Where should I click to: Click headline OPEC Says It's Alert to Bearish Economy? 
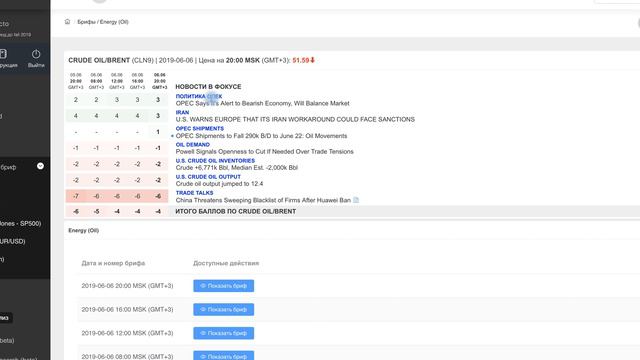pos(262,103)
